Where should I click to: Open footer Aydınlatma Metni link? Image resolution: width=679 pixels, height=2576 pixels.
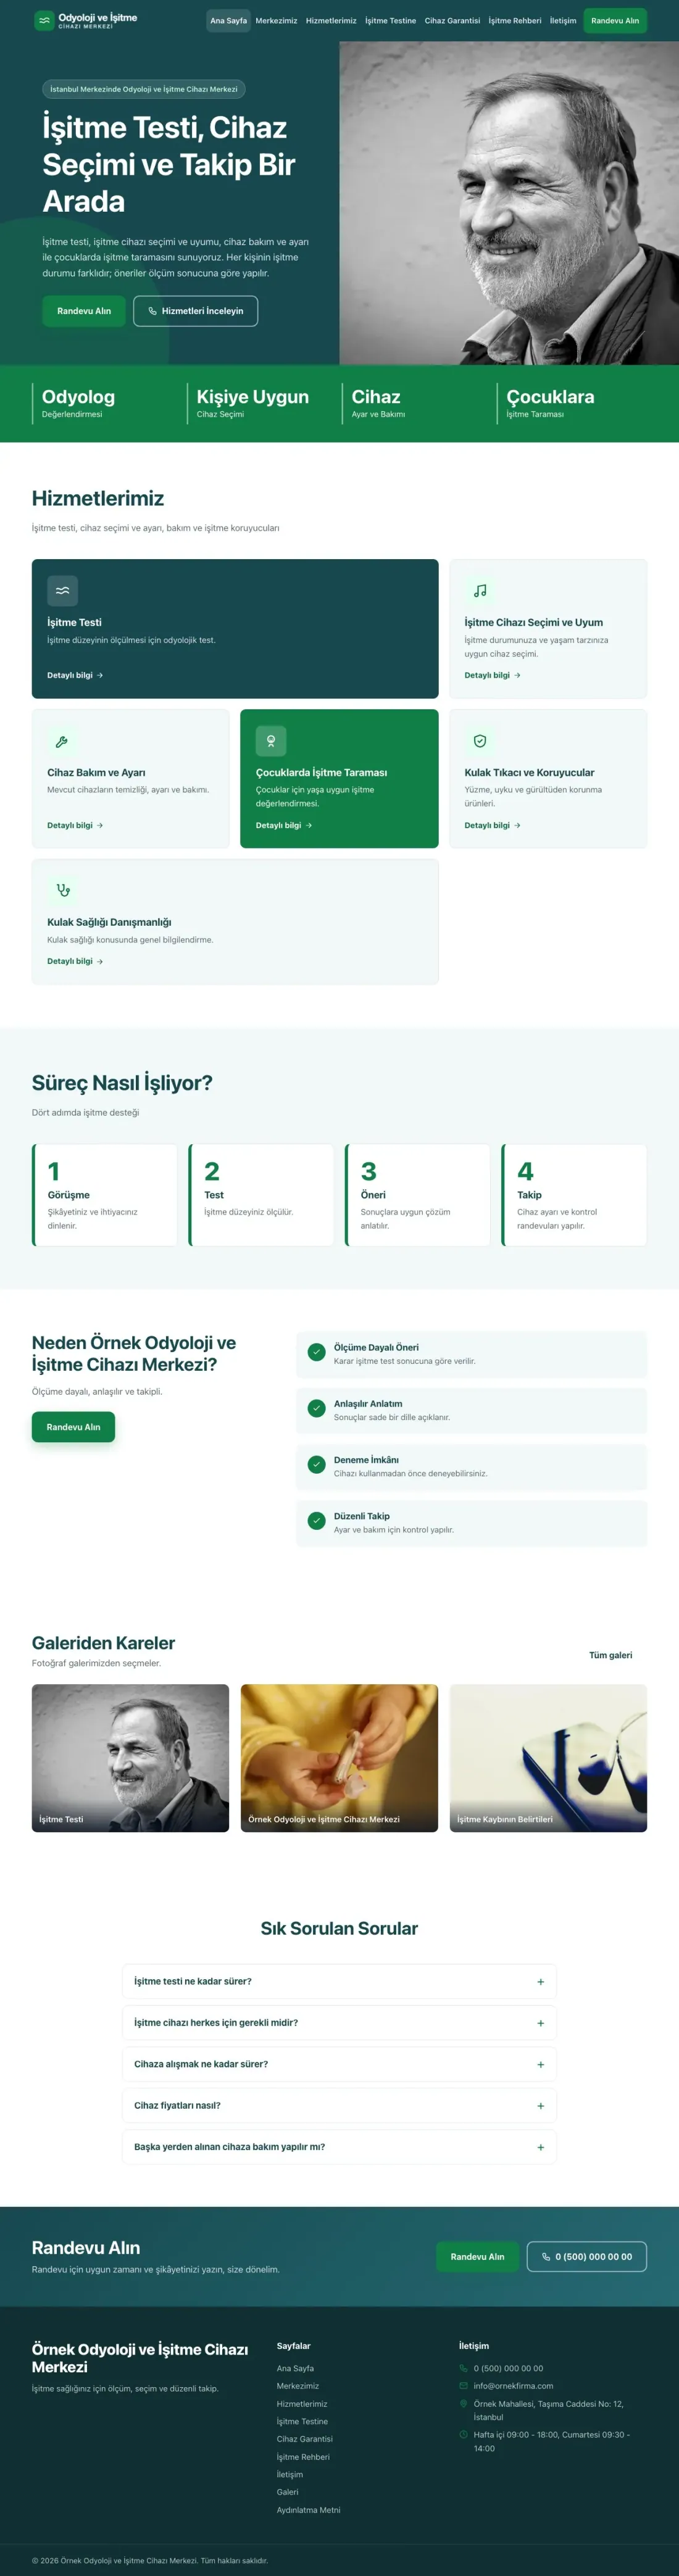click(308, 2510)
